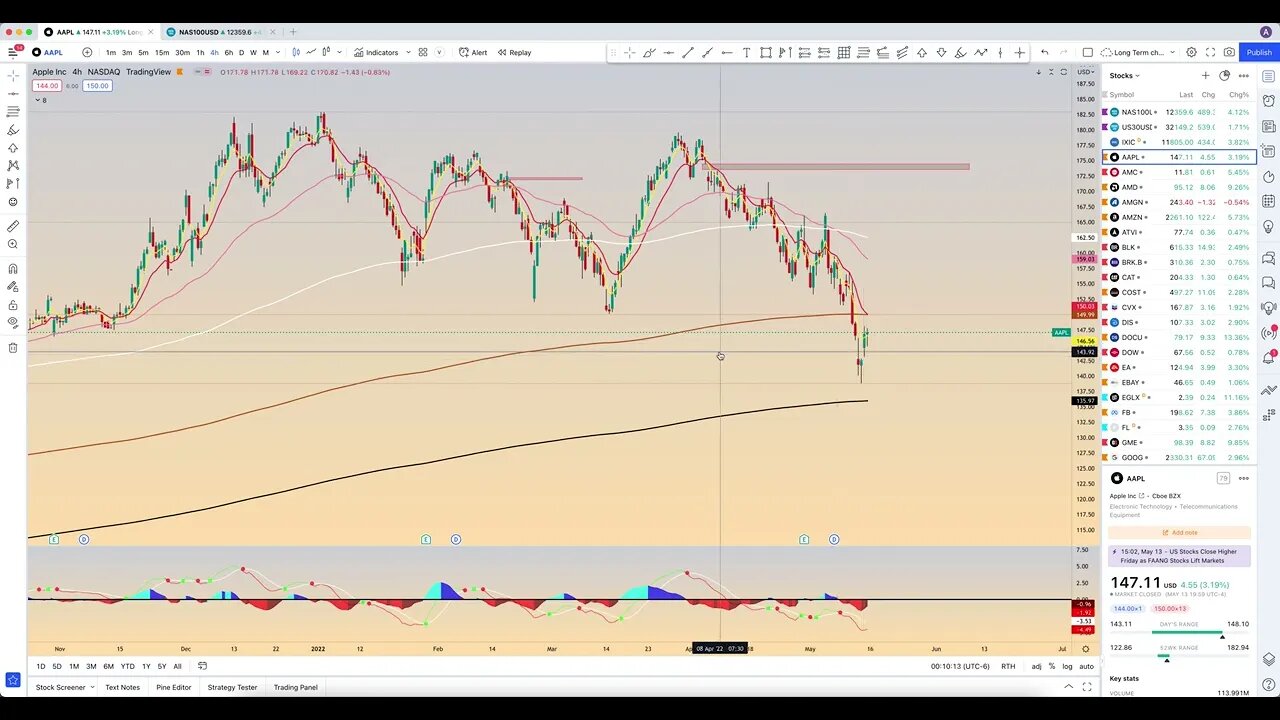
Task: Select the arrow down marker tool
Action: click(x=941, y=52)
